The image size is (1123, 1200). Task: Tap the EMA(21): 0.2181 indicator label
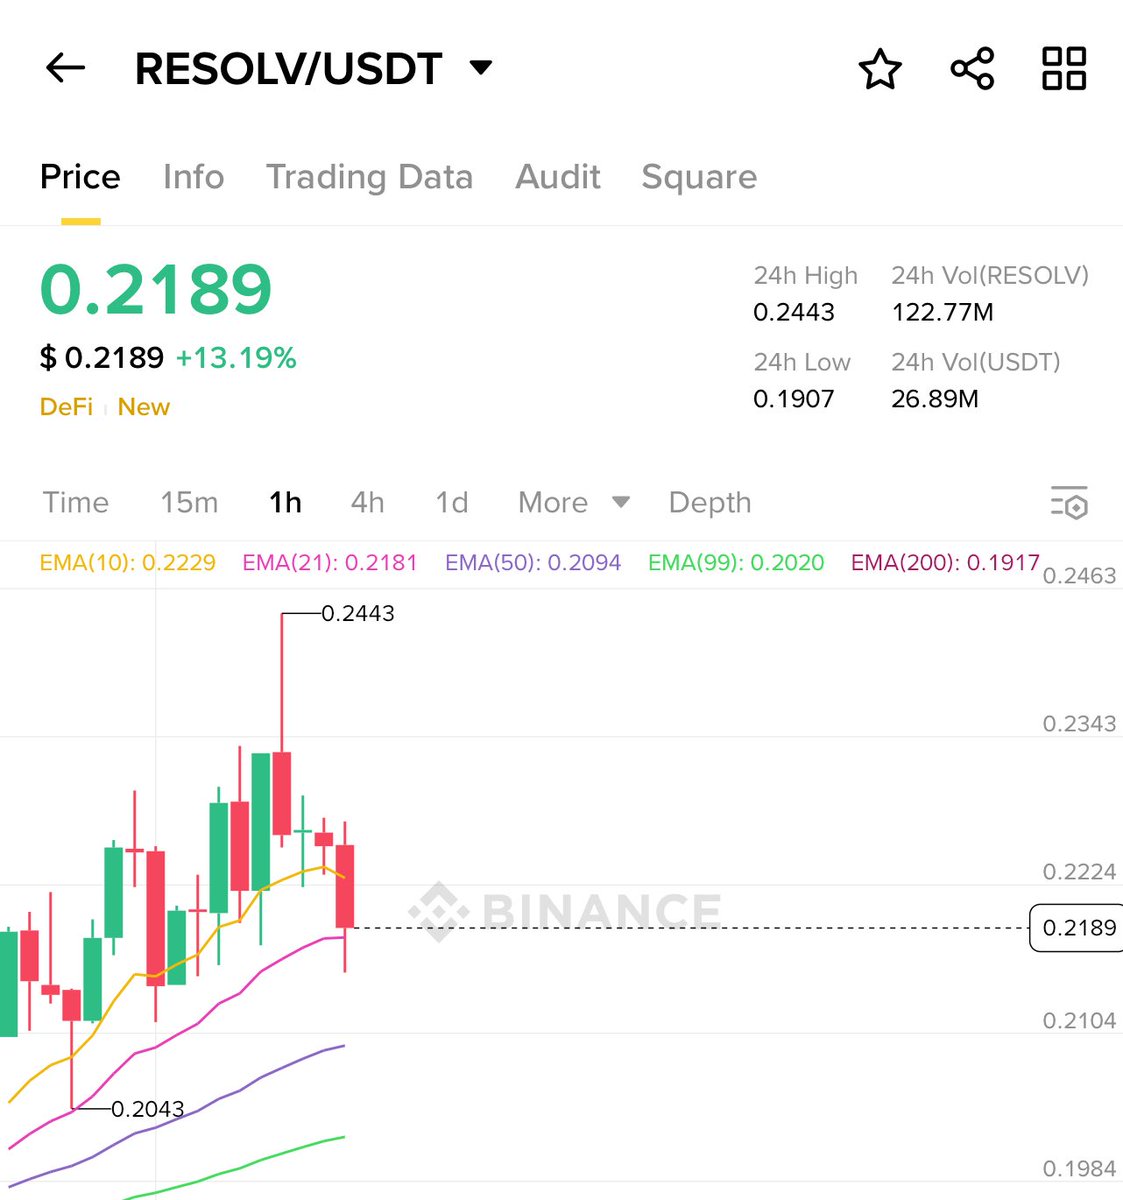click(x=330, y=563)
